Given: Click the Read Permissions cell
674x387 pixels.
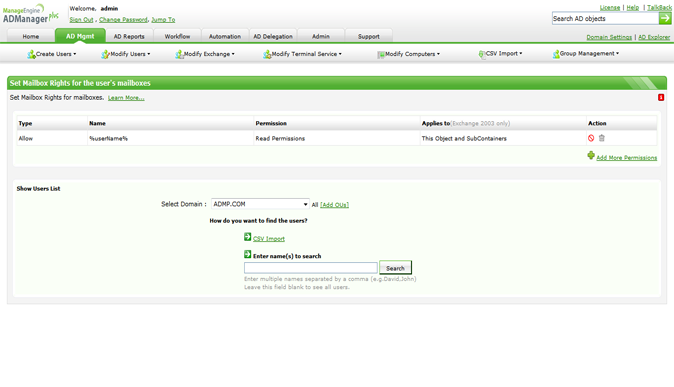Looking at the screenshot, I should pyautogui.click(x=337, y=138).
